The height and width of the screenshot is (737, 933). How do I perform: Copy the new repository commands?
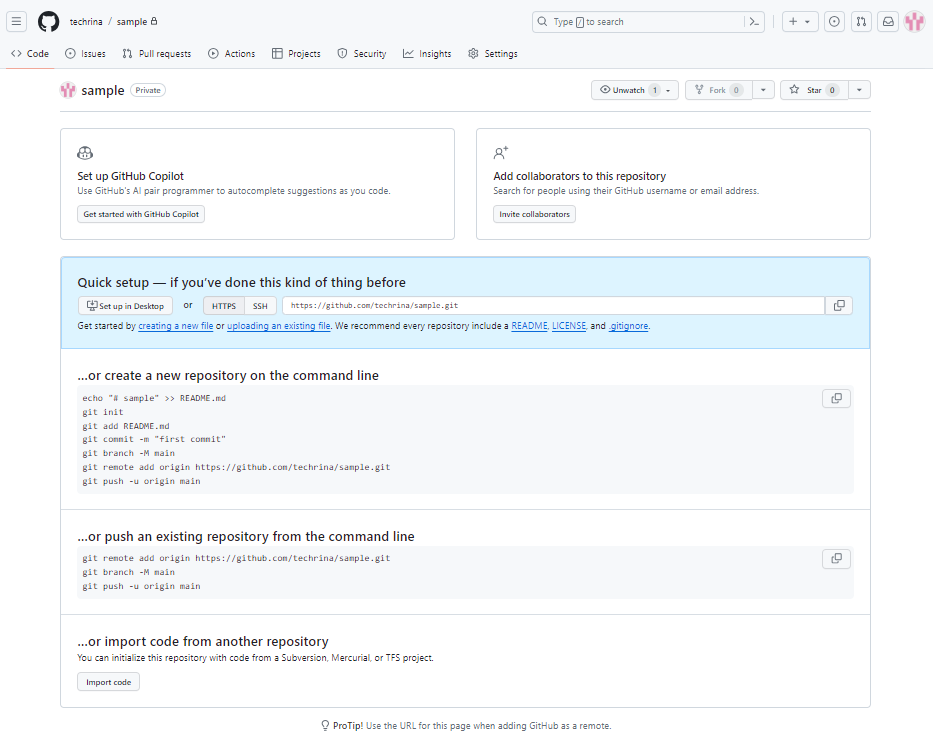[x=836, y=399]
